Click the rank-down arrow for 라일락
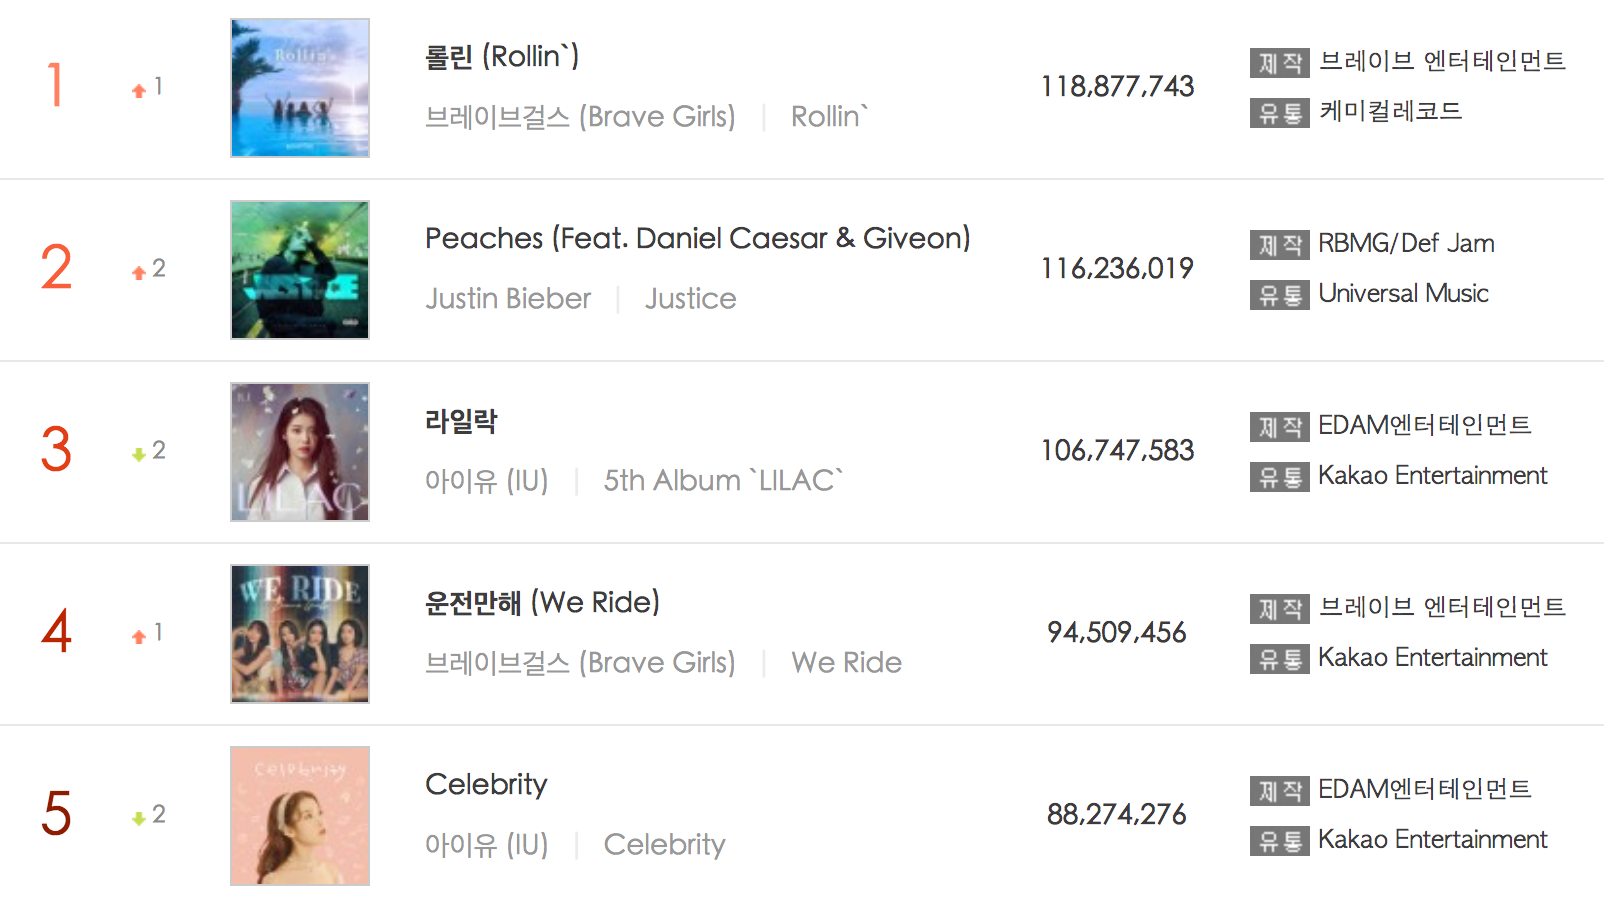Screen dimensions: 1604x904 pyautogui.click(x=139, y=454)
